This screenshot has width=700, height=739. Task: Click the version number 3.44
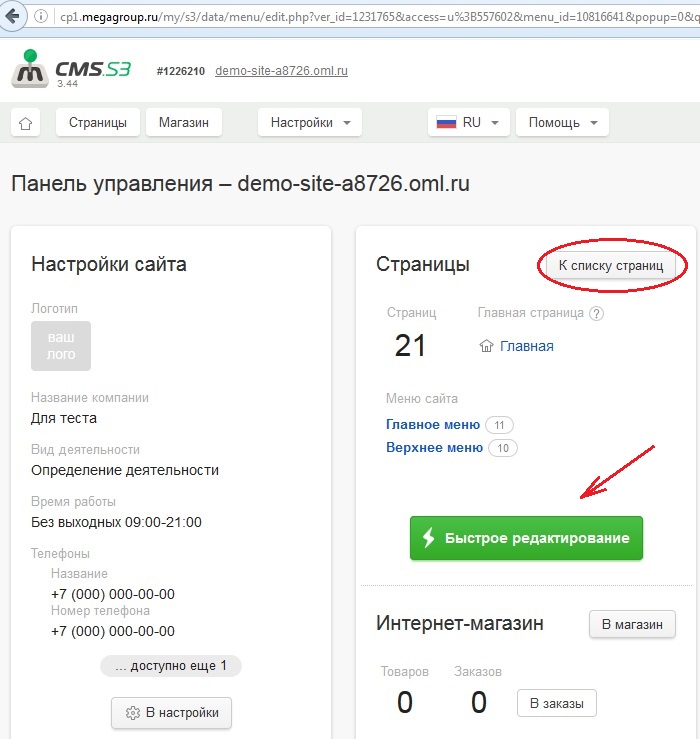tap(67, 84)
